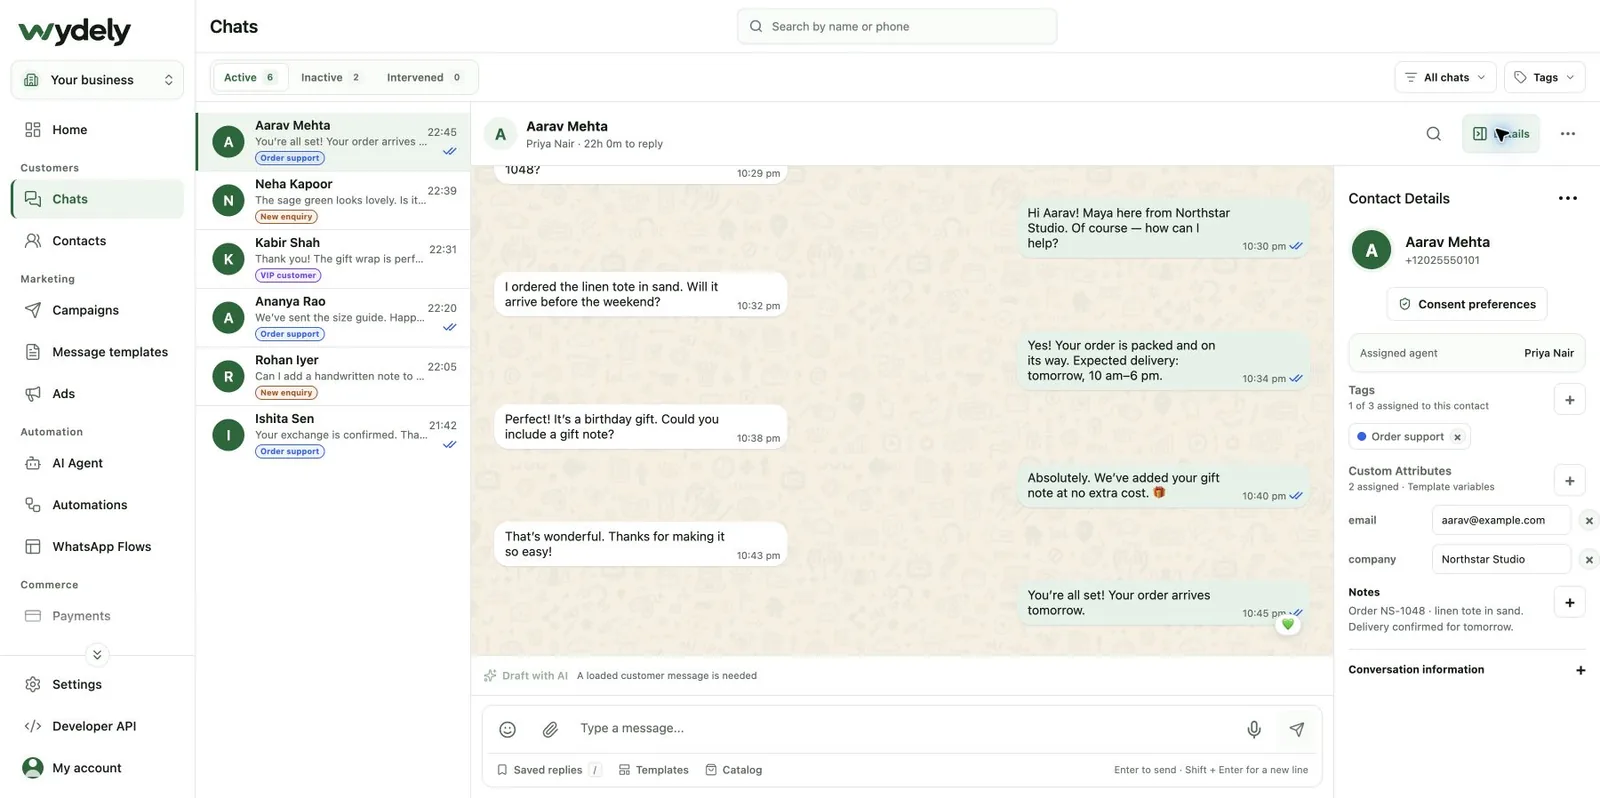
Task: Open My account
Action: 97,768
